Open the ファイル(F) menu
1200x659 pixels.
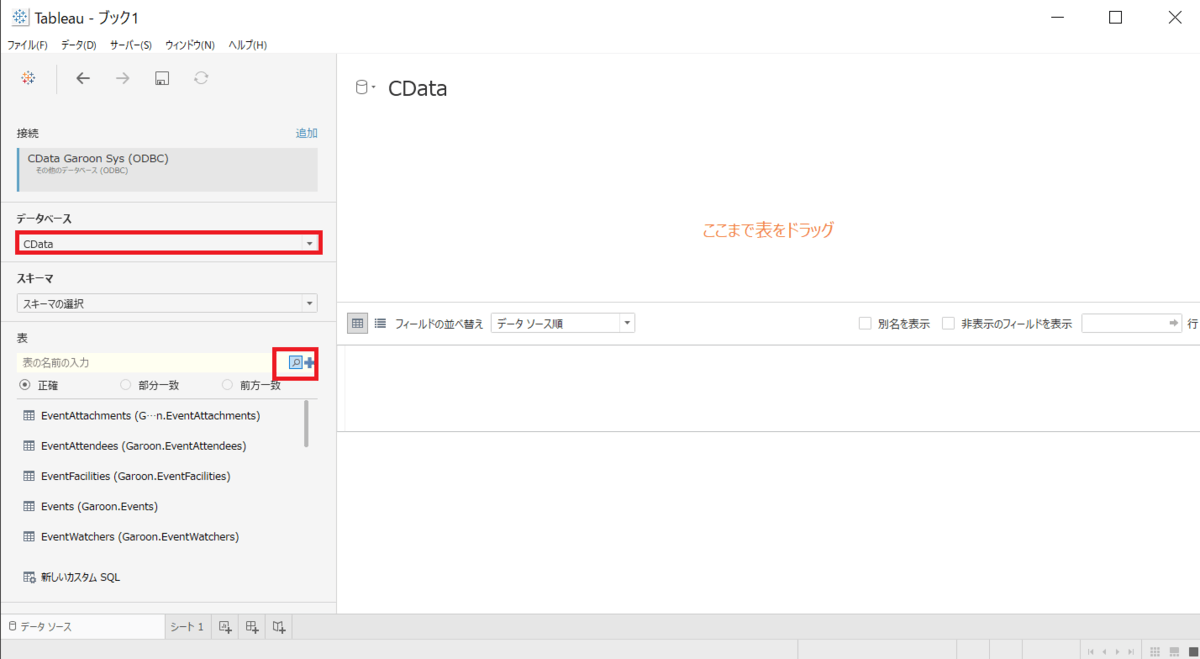28,45
